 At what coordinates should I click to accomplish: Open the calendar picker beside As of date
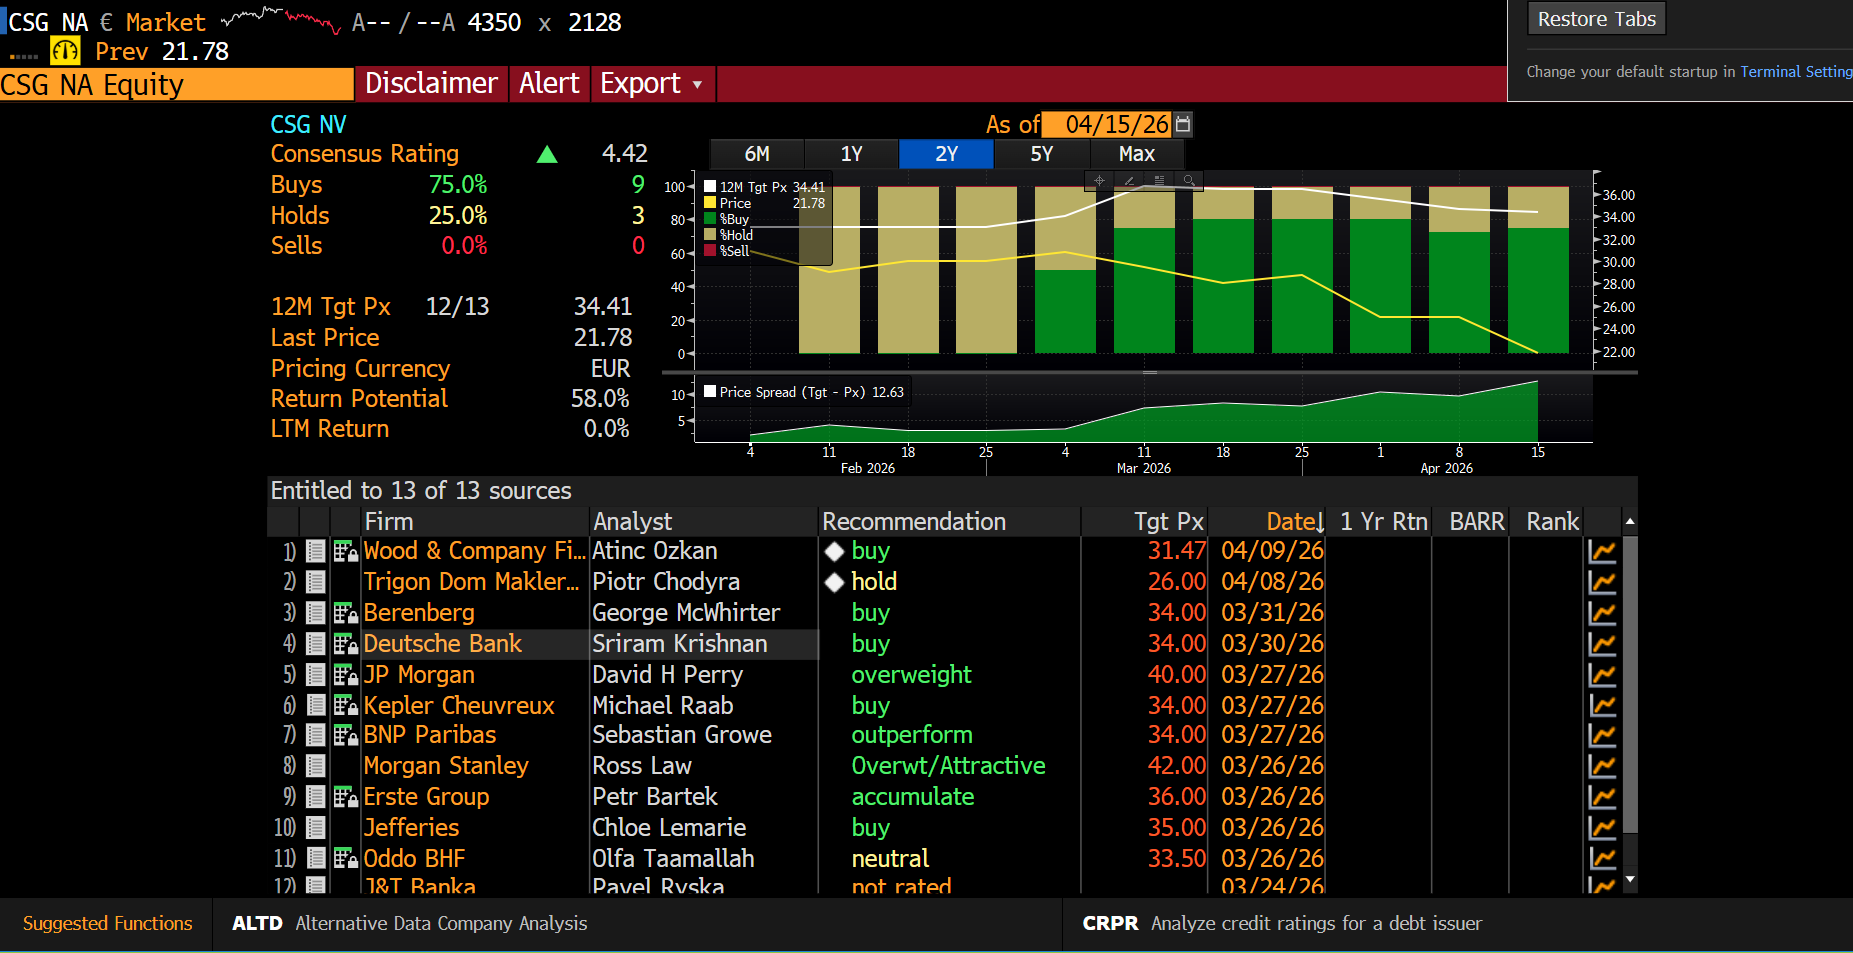click(x=1183, y=124)
